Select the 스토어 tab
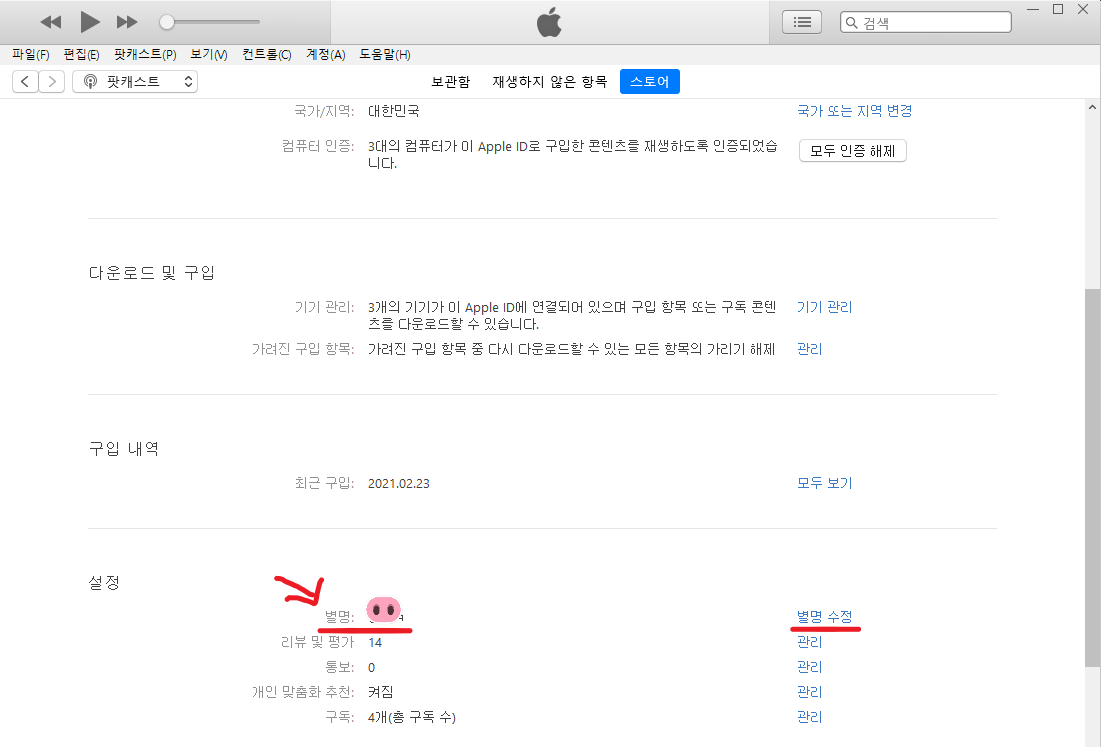Viewport: 1101px width, 747px height. (x=650, y=81)
